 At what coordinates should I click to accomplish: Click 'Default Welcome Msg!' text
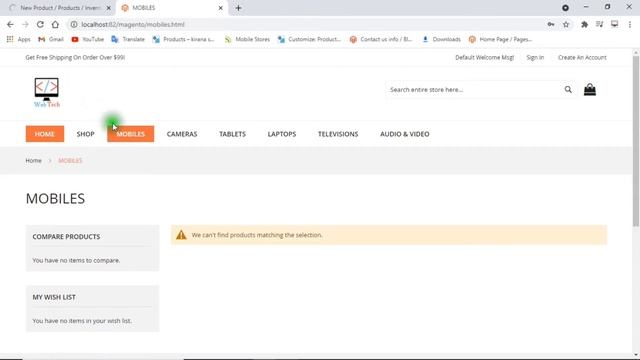coord(484,58)
